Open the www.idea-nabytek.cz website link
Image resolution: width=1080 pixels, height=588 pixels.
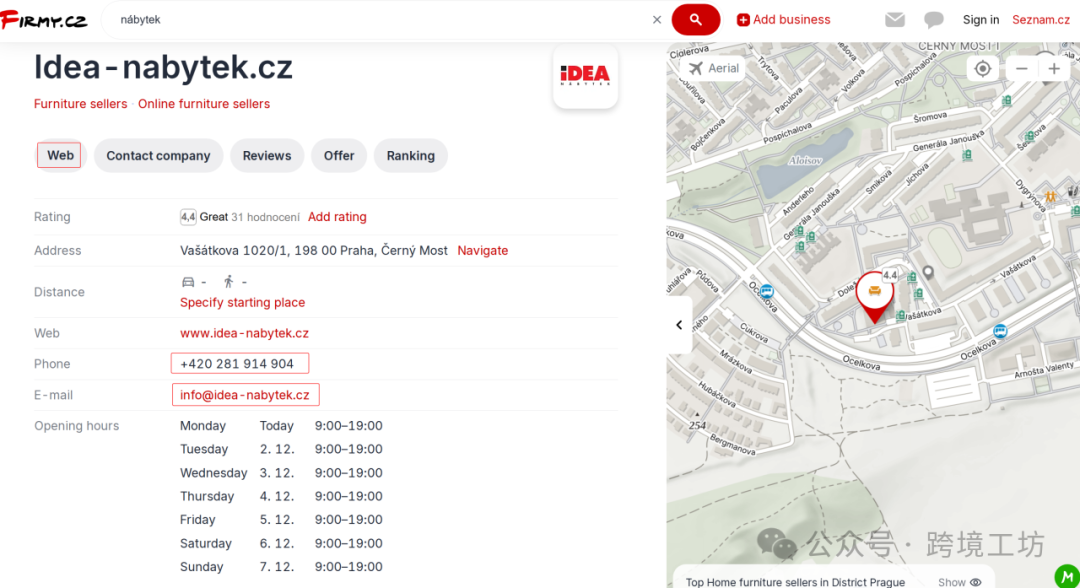244,333
